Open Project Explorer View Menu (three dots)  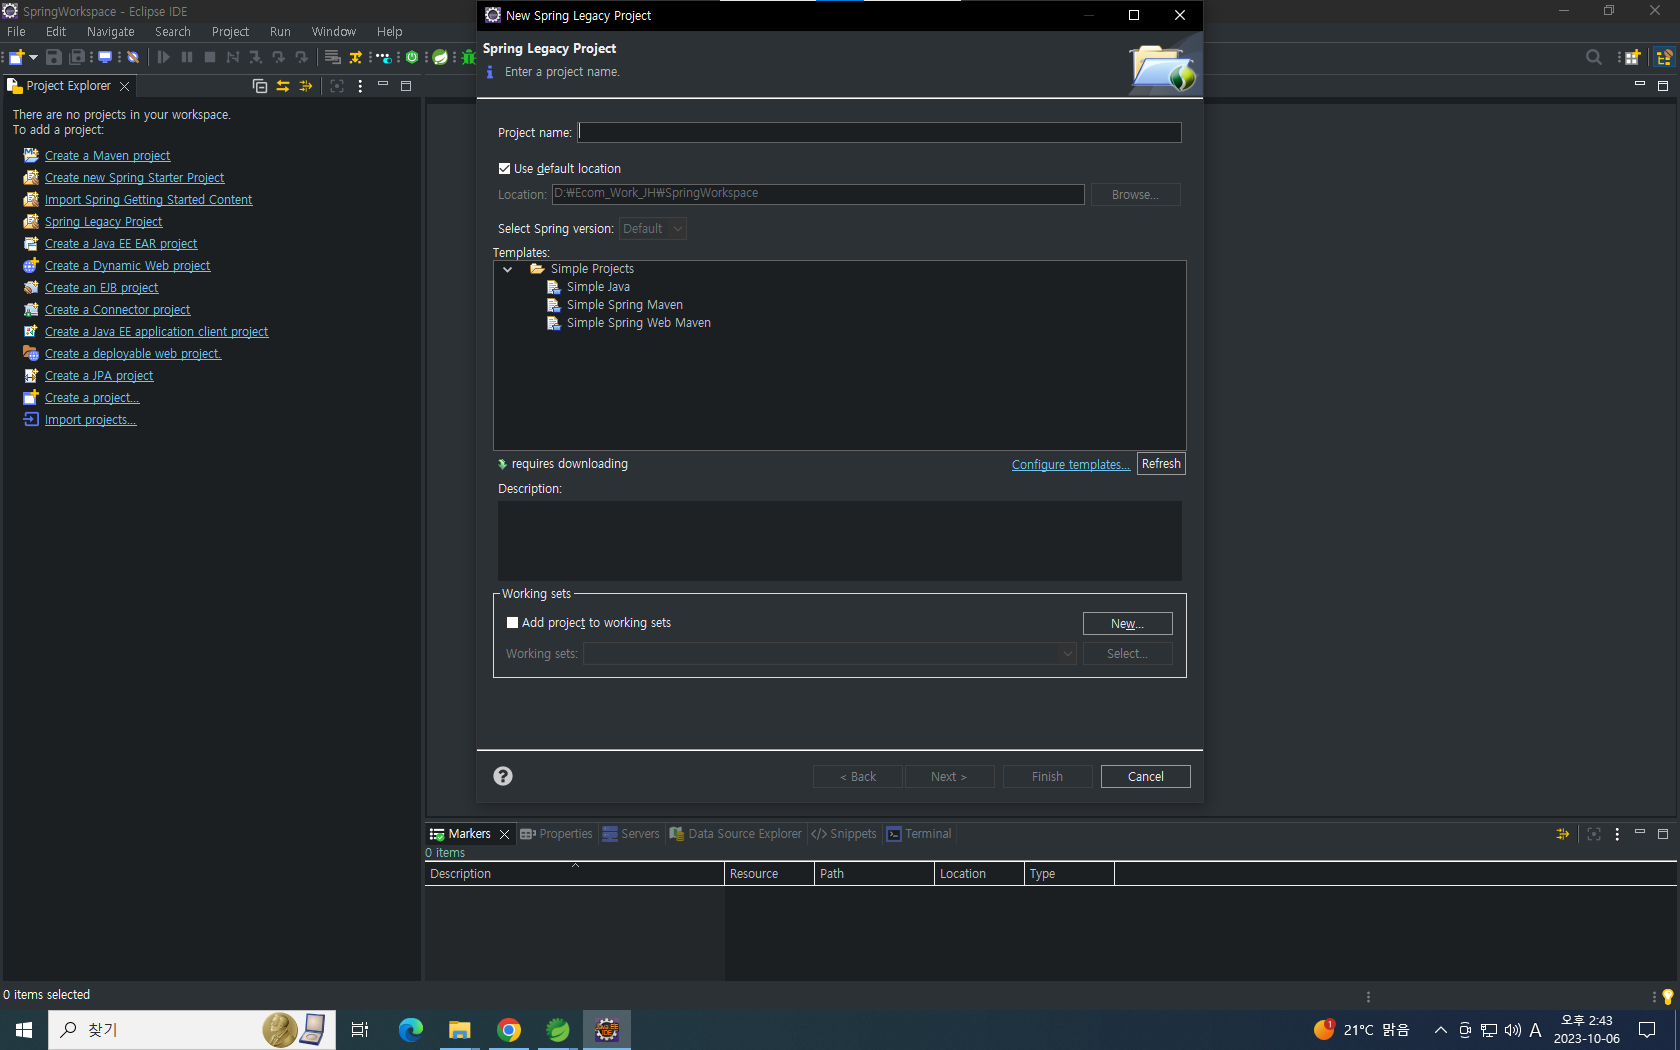tap(360, 86)
